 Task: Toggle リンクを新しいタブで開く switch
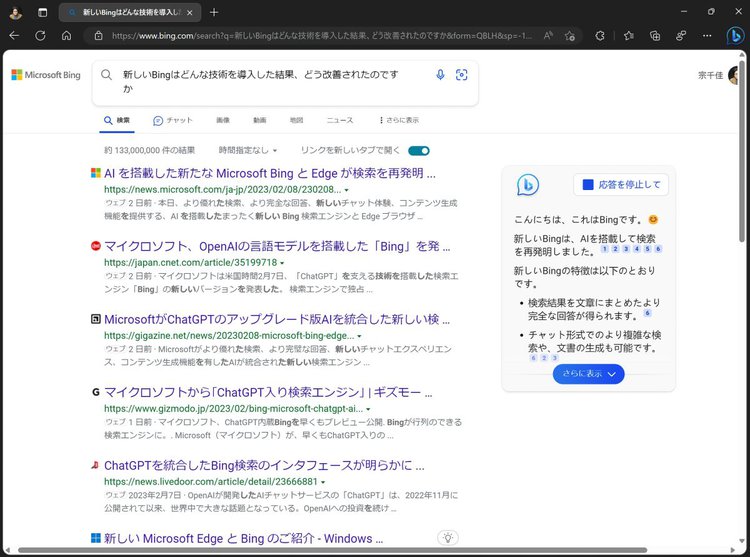419,150
